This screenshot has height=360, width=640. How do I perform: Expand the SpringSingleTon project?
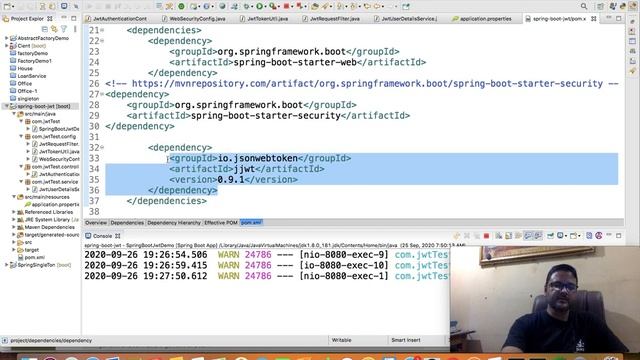(7, 265)
